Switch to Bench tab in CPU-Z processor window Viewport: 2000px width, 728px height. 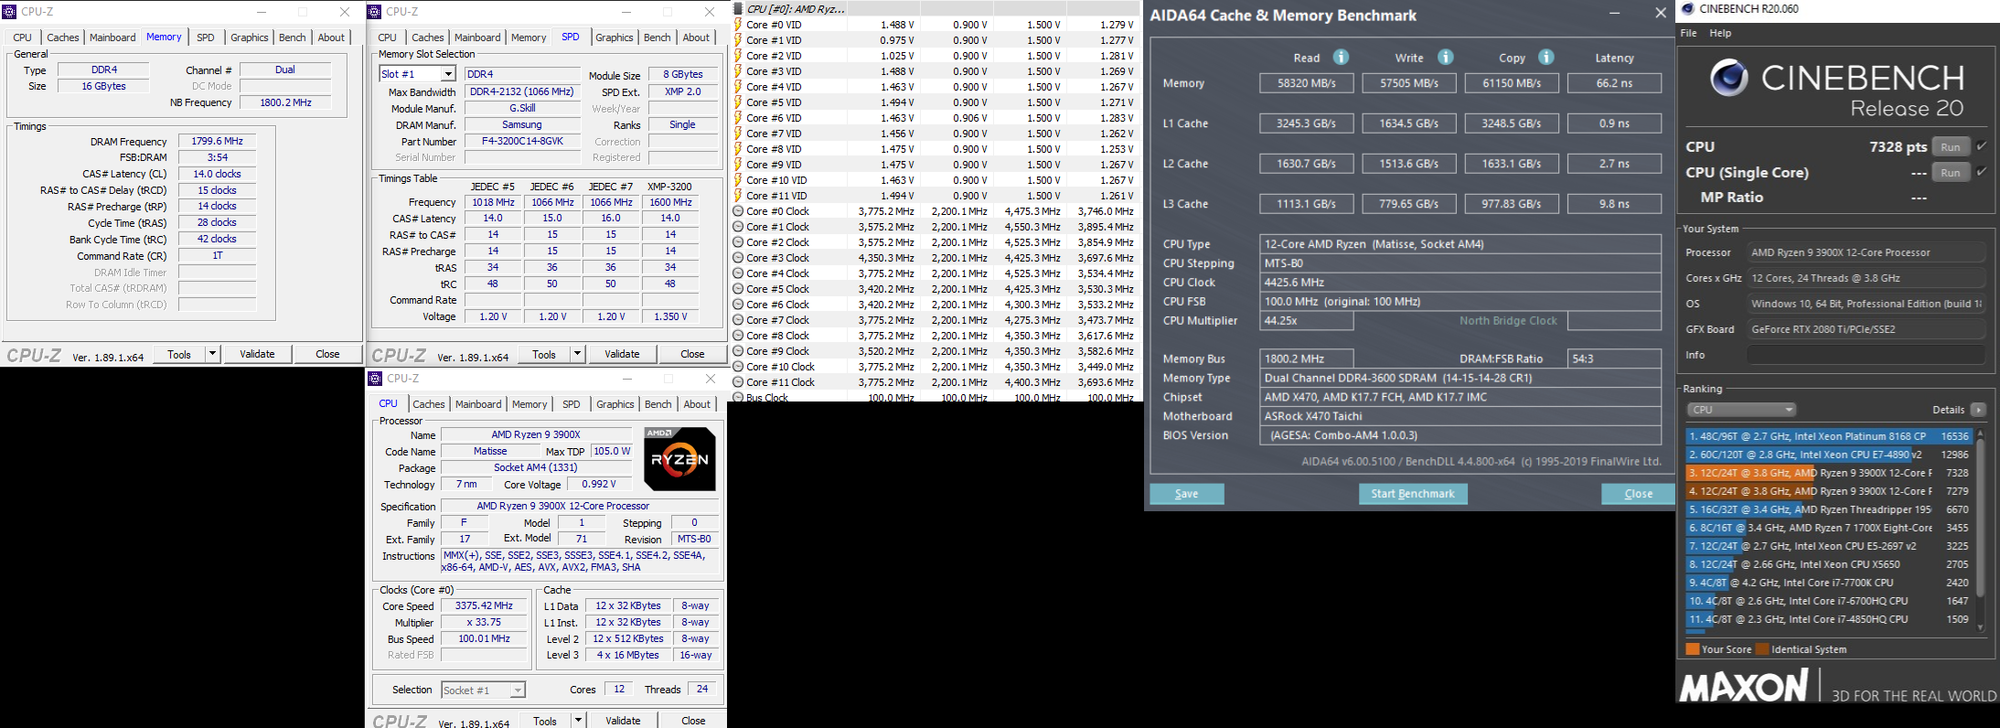658,405
